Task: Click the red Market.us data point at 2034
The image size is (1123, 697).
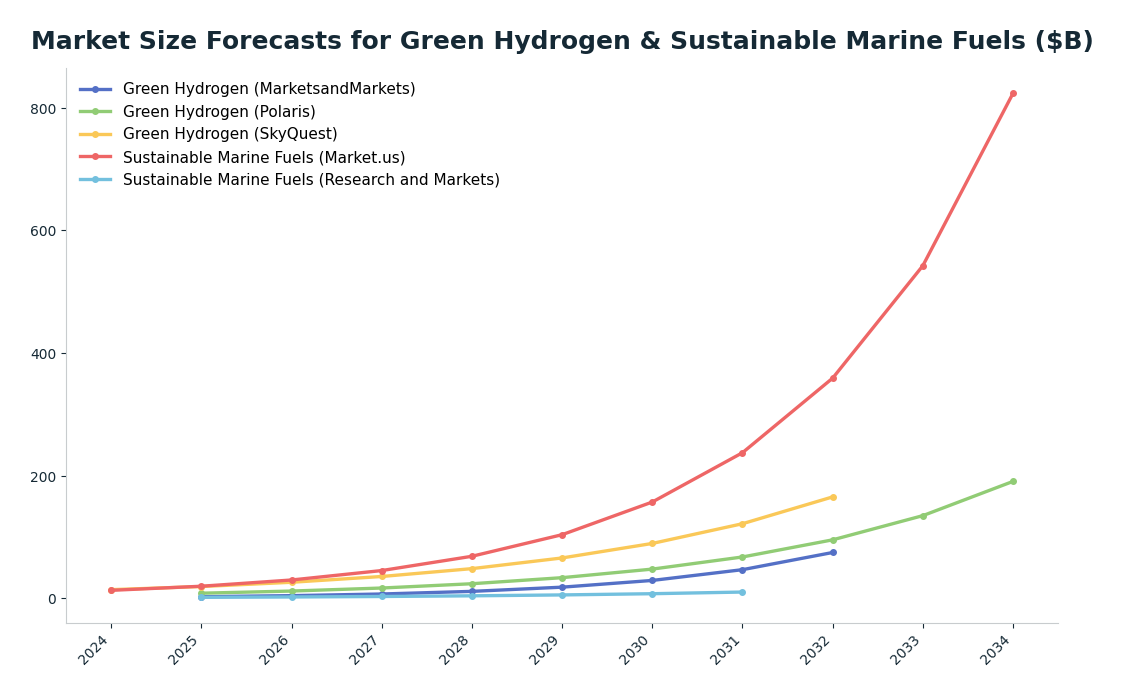Action: pos(1013,94)
